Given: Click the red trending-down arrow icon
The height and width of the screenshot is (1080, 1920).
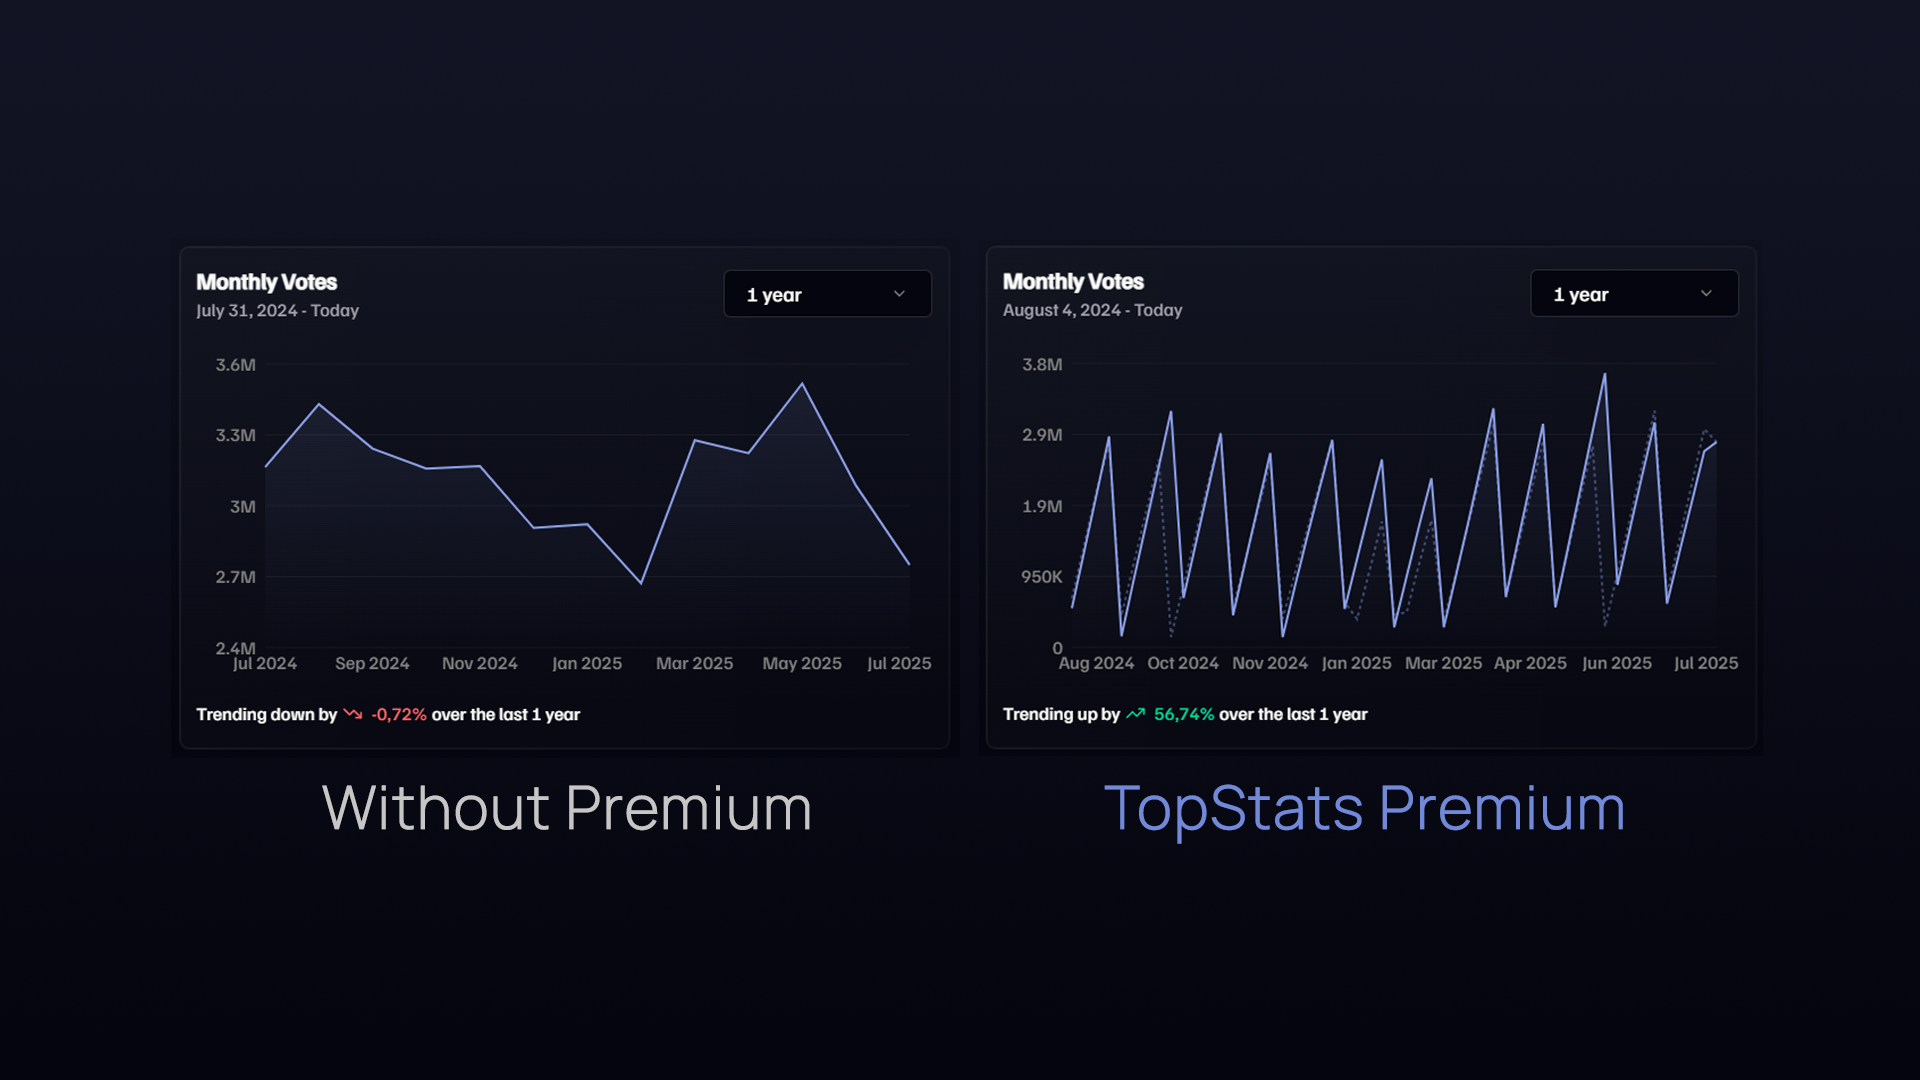Looking at the screenshot, I should pyautogui.click(x=353, y=714).
